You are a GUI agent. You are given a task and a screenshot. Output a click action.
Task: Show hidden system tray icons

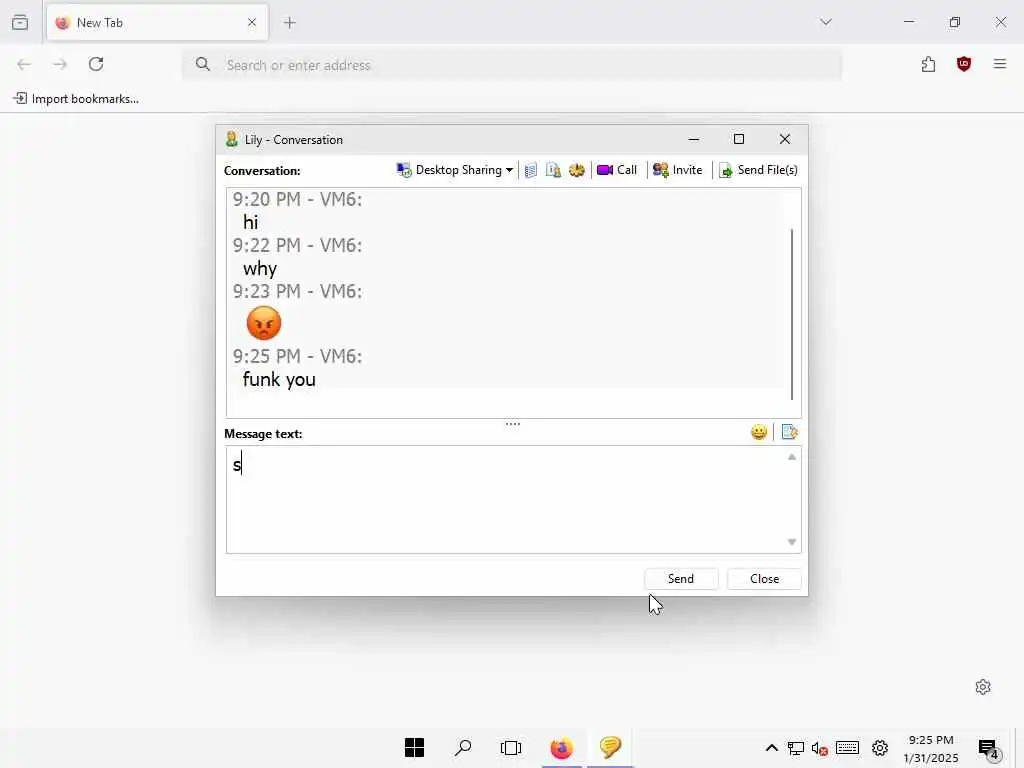click(x=771, y=748)
